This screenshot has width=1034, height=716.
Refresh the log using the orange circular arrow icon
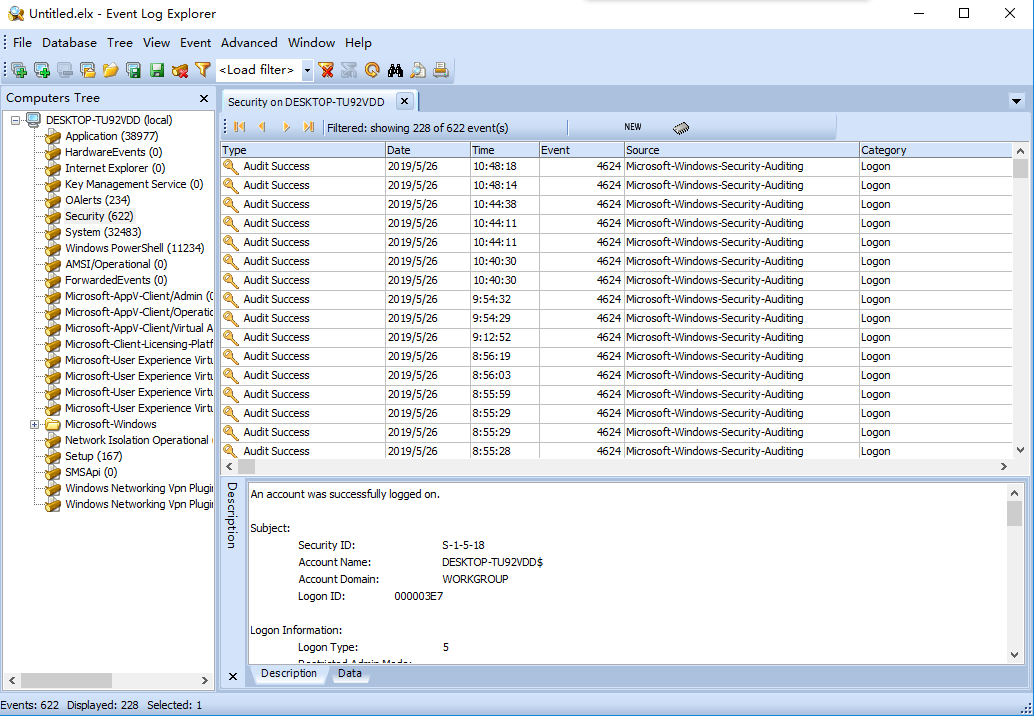[x=372, y=70]
